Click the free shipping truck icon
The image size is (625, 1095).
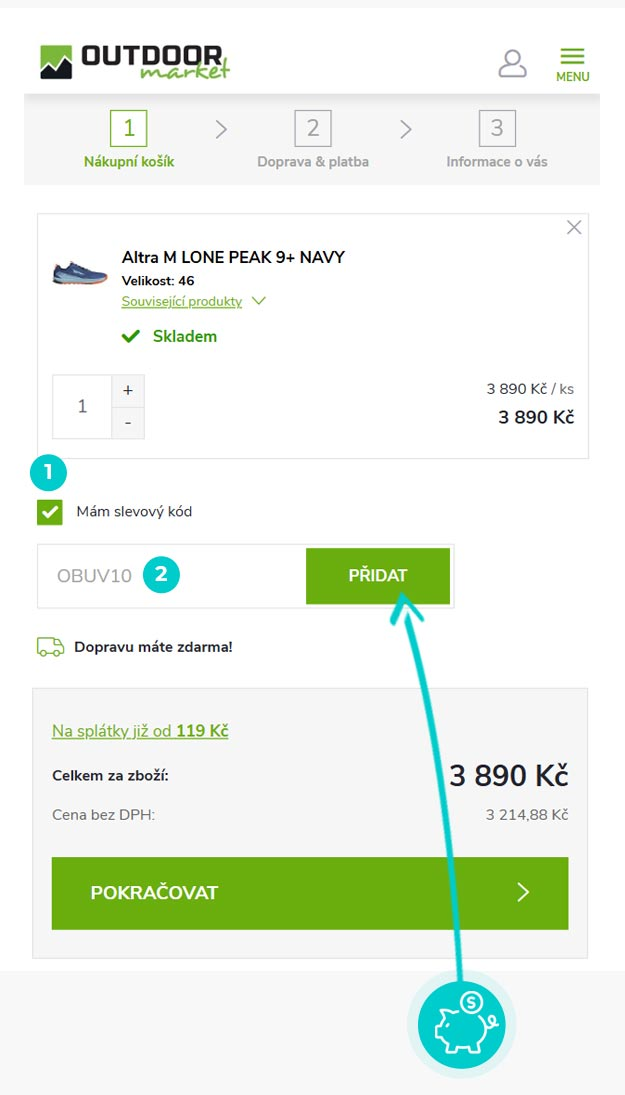coord(51,646)
